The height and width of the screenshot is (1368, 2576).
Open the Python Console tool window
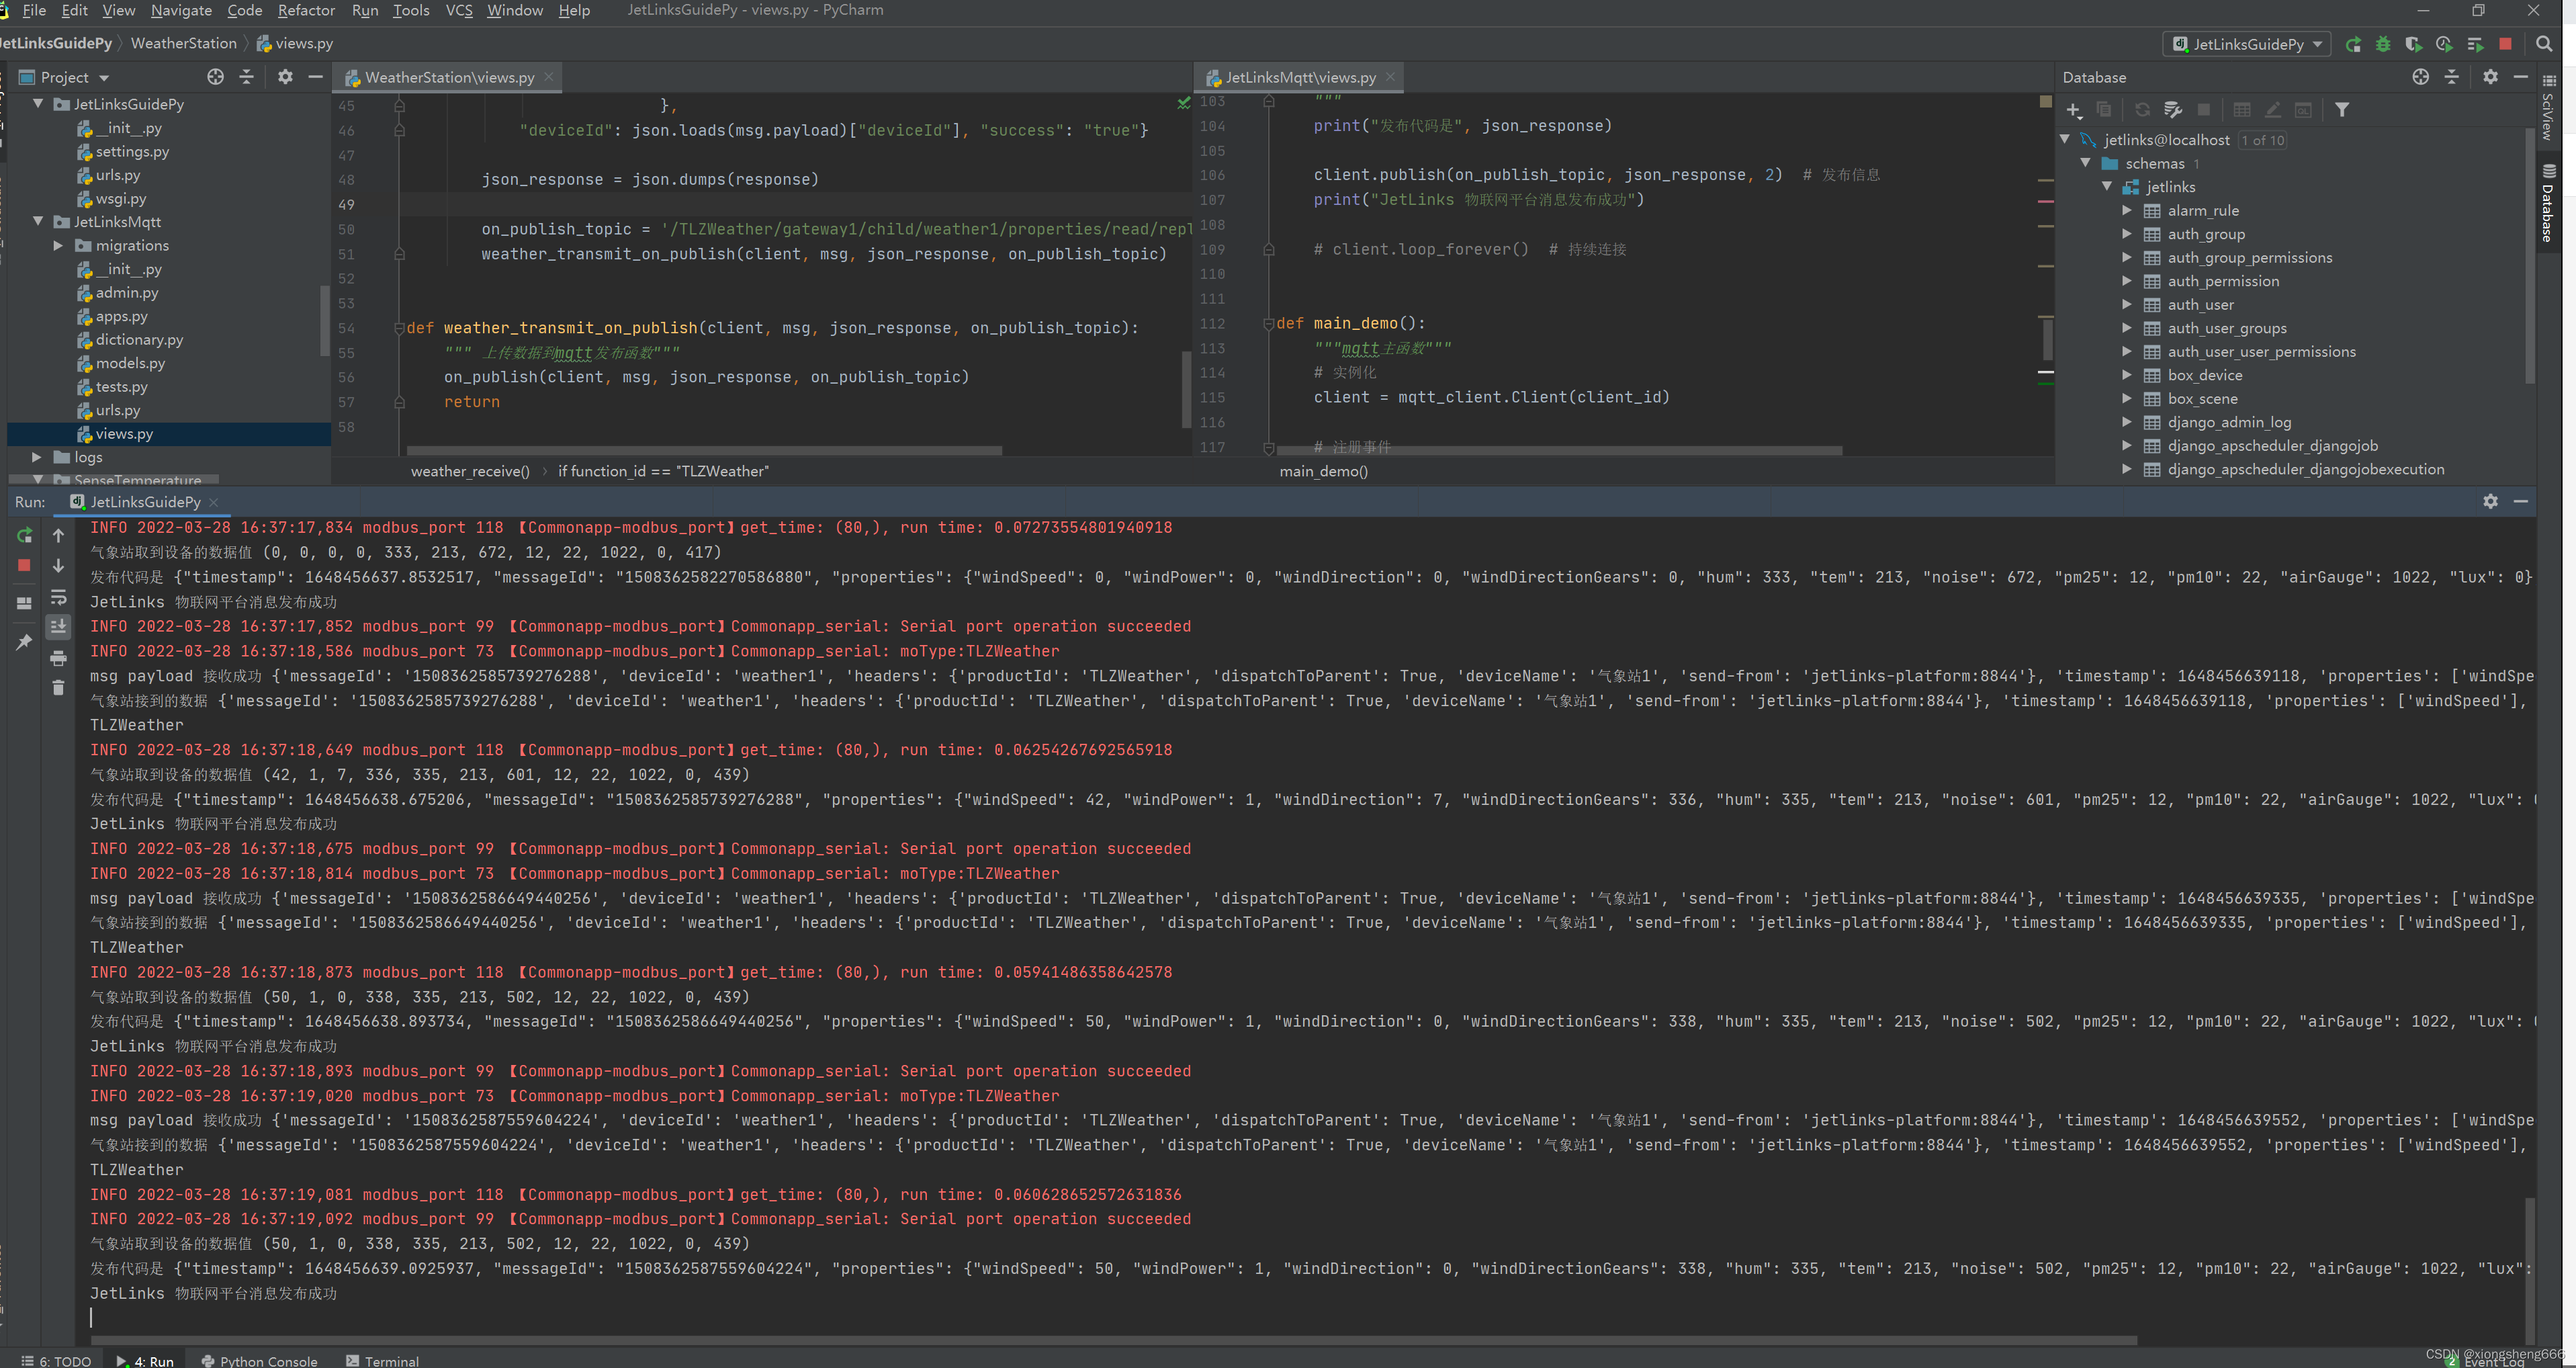point(259,1360)
